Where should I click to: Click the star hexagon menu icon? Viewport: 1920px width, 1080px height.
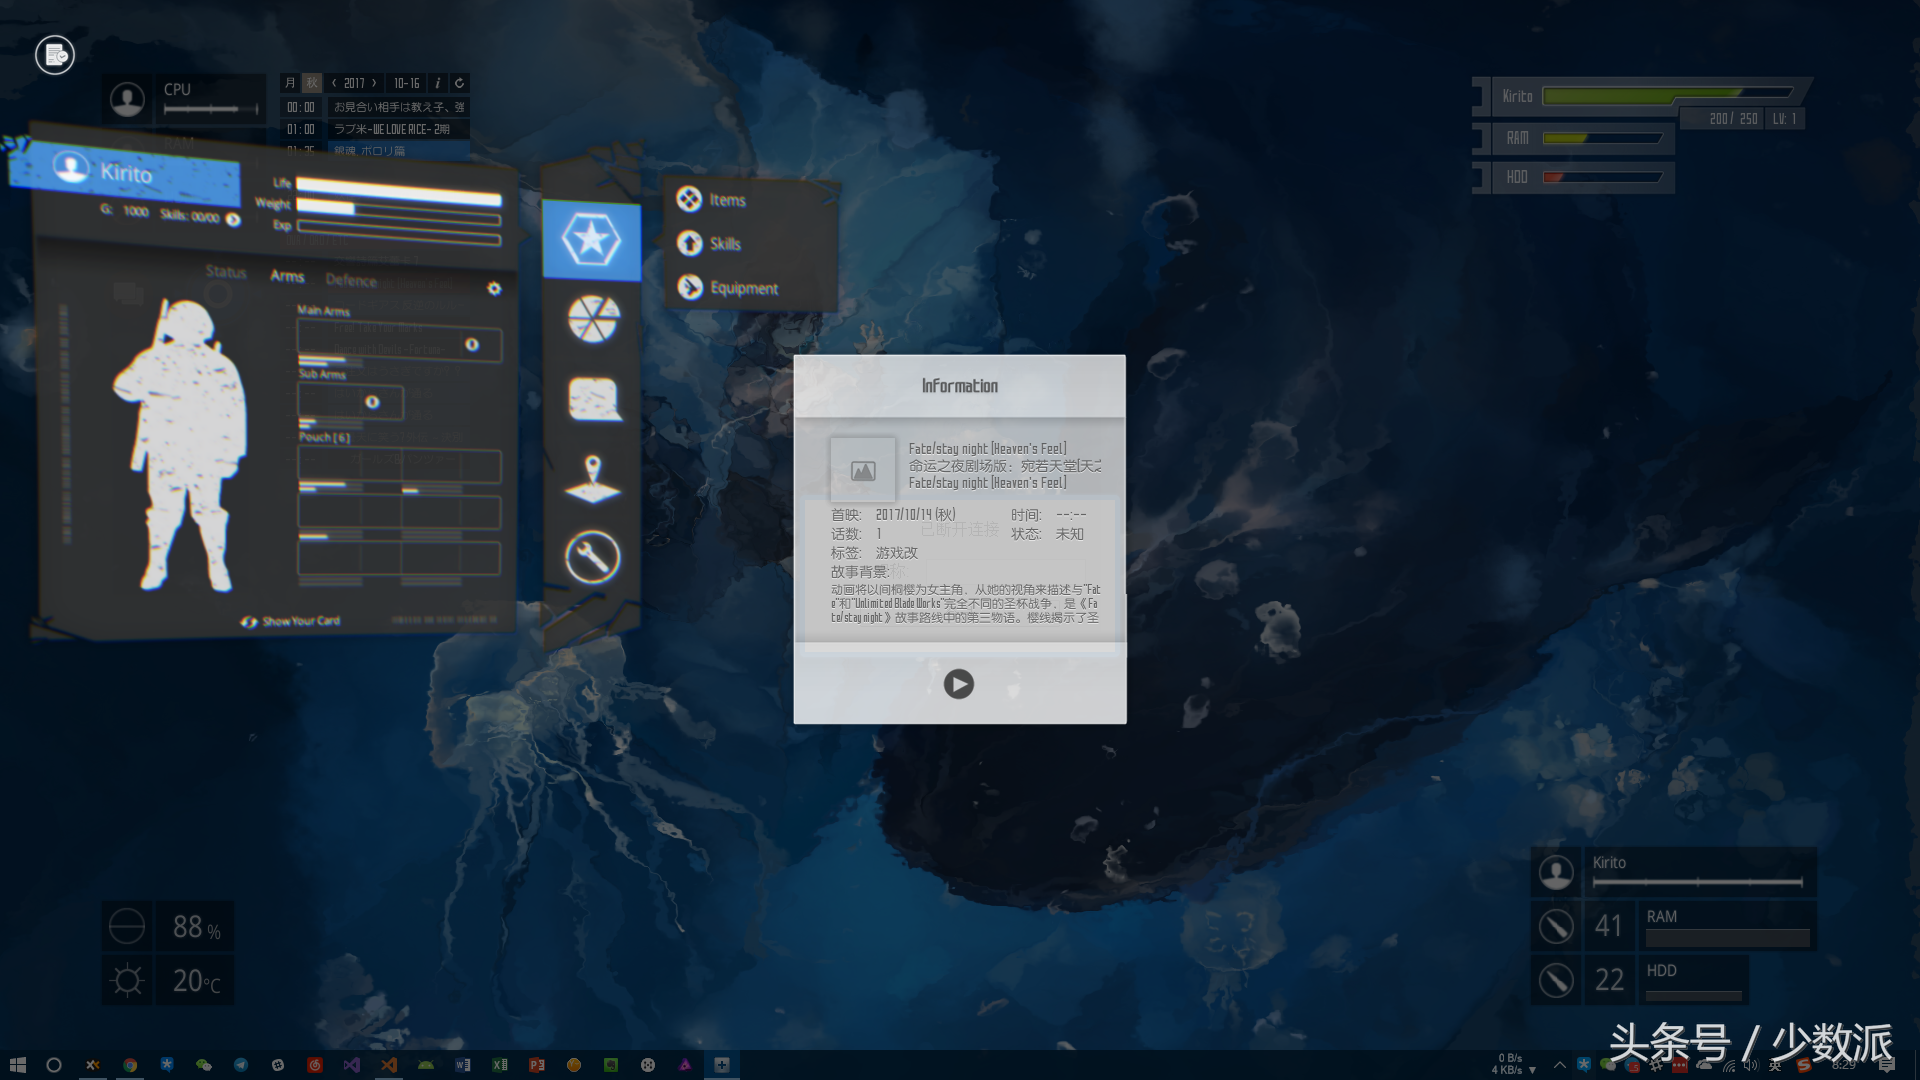tap(591, 240)
